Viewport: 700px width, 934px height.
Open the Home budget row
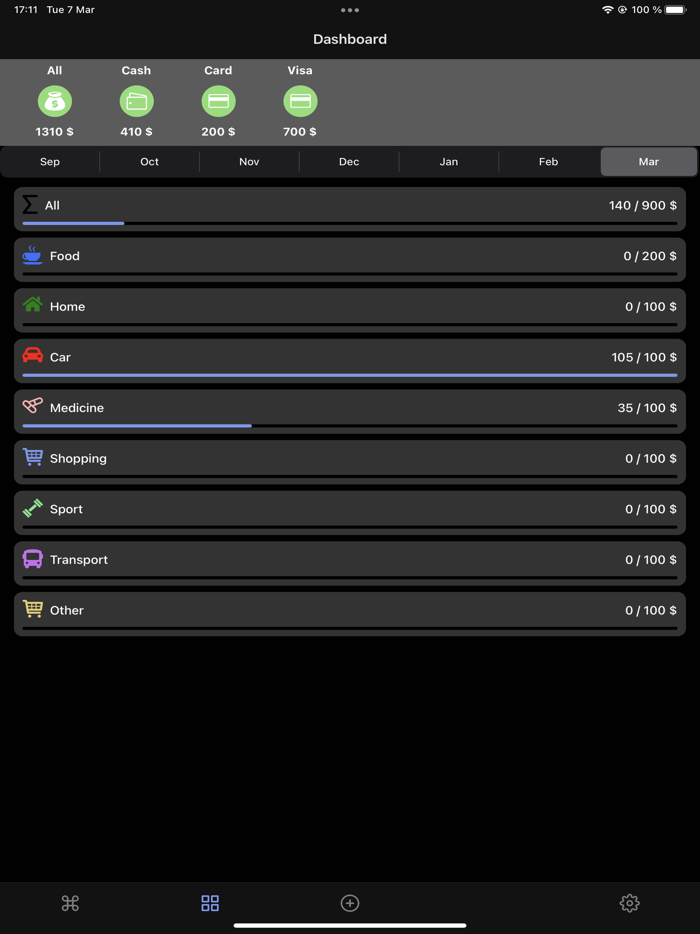pos(350,306)
